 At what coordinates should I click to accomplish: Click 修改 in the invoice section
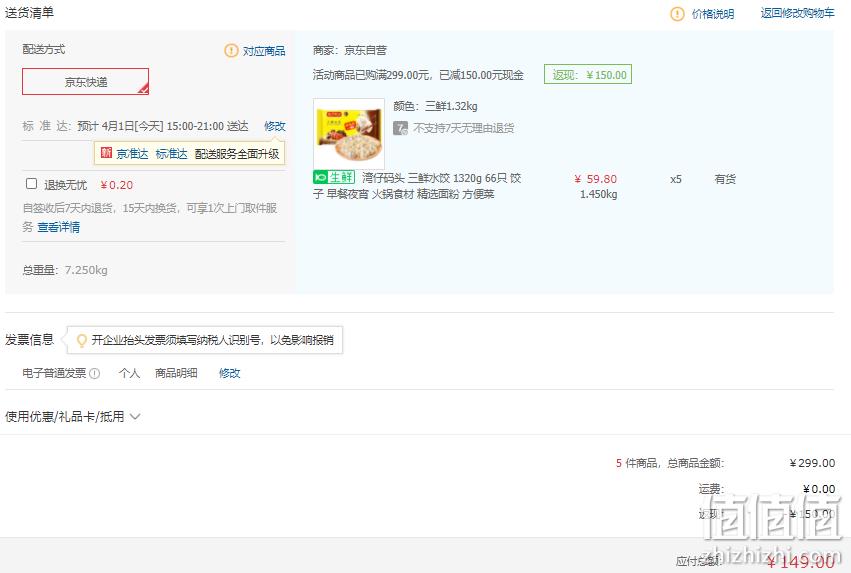[x=229, y=373]
